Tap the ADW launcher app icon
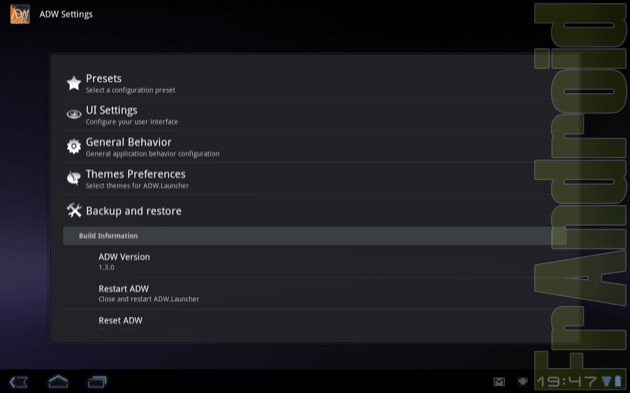The width and height of the screenshot is (630, 393). pyautogui.click(x=20, y=14)
